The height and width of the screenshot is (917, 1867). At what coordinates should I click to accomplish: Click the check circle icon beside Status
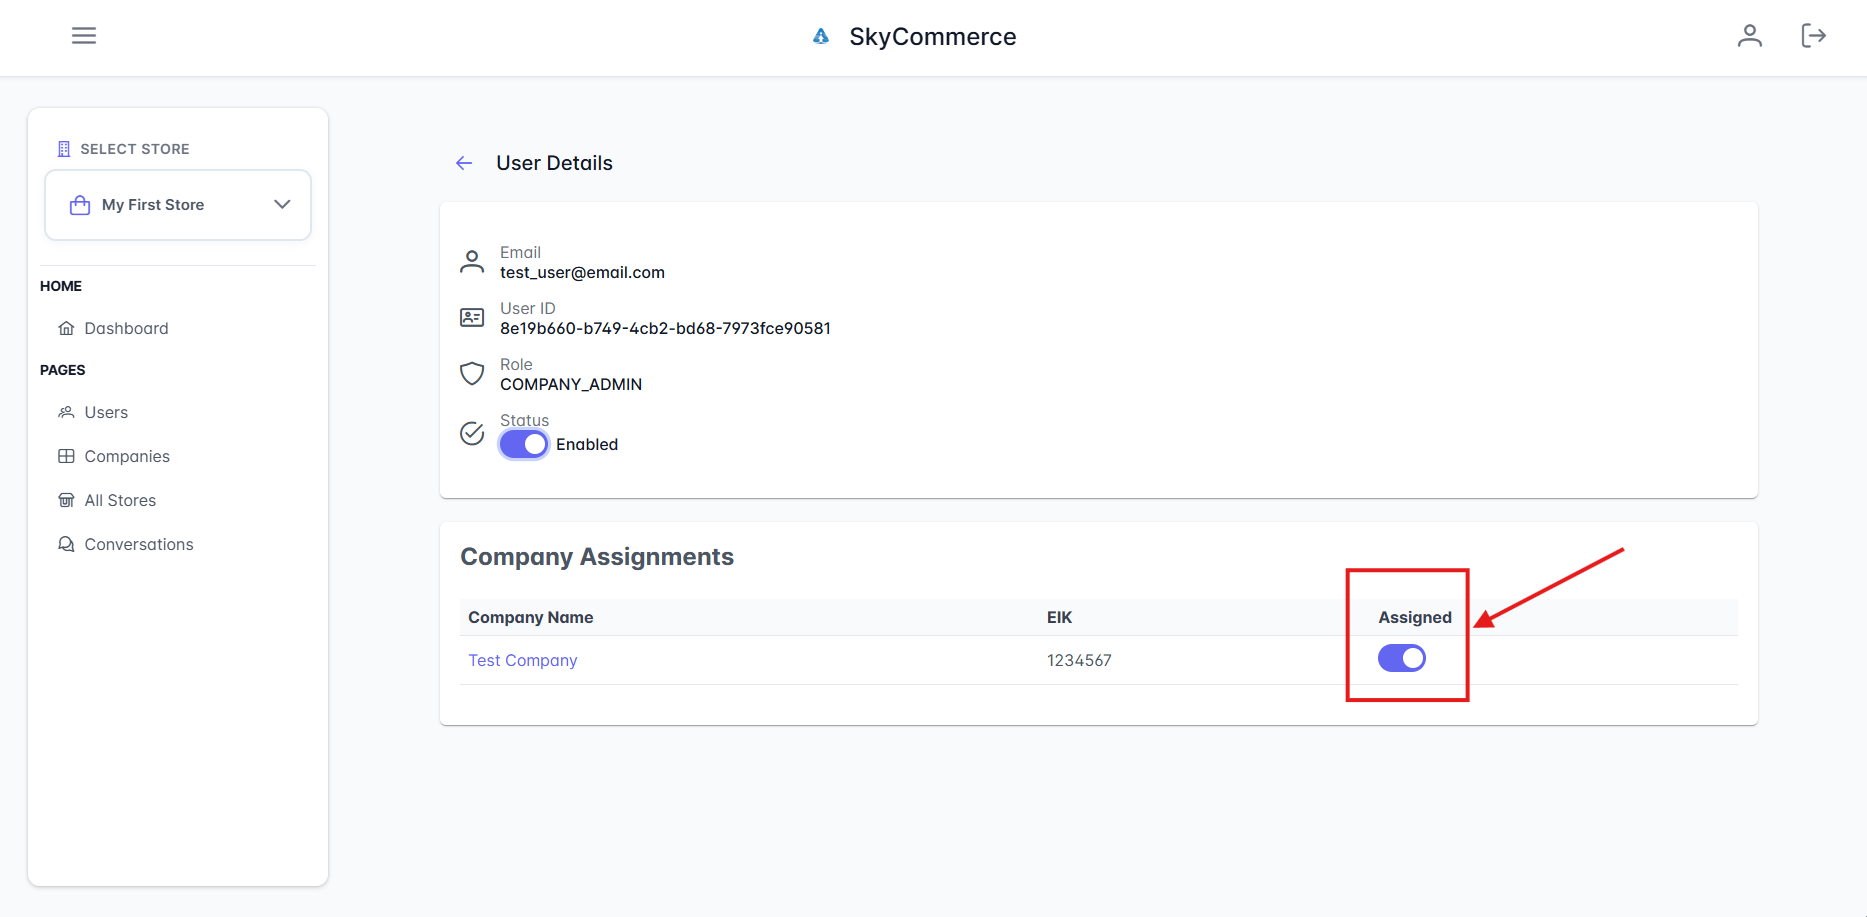(x=472, y=433)
